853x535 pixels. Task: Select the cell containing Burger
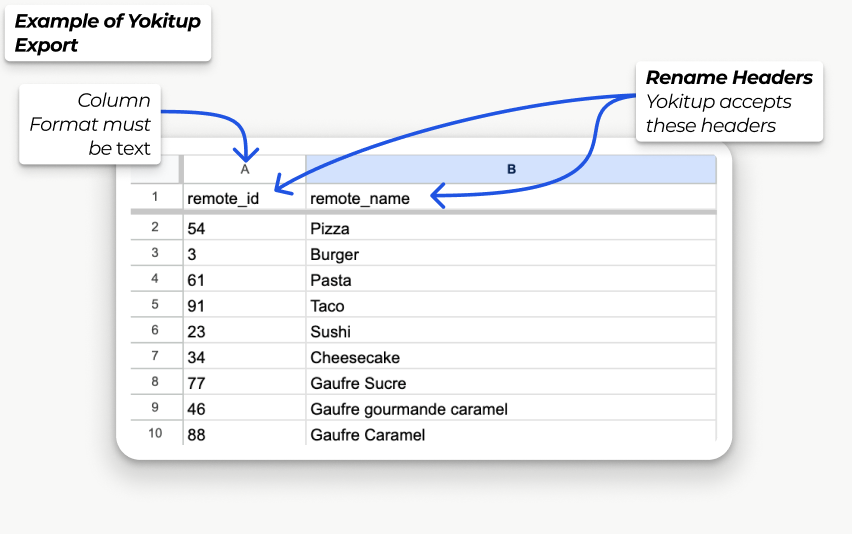coord(511,254)
